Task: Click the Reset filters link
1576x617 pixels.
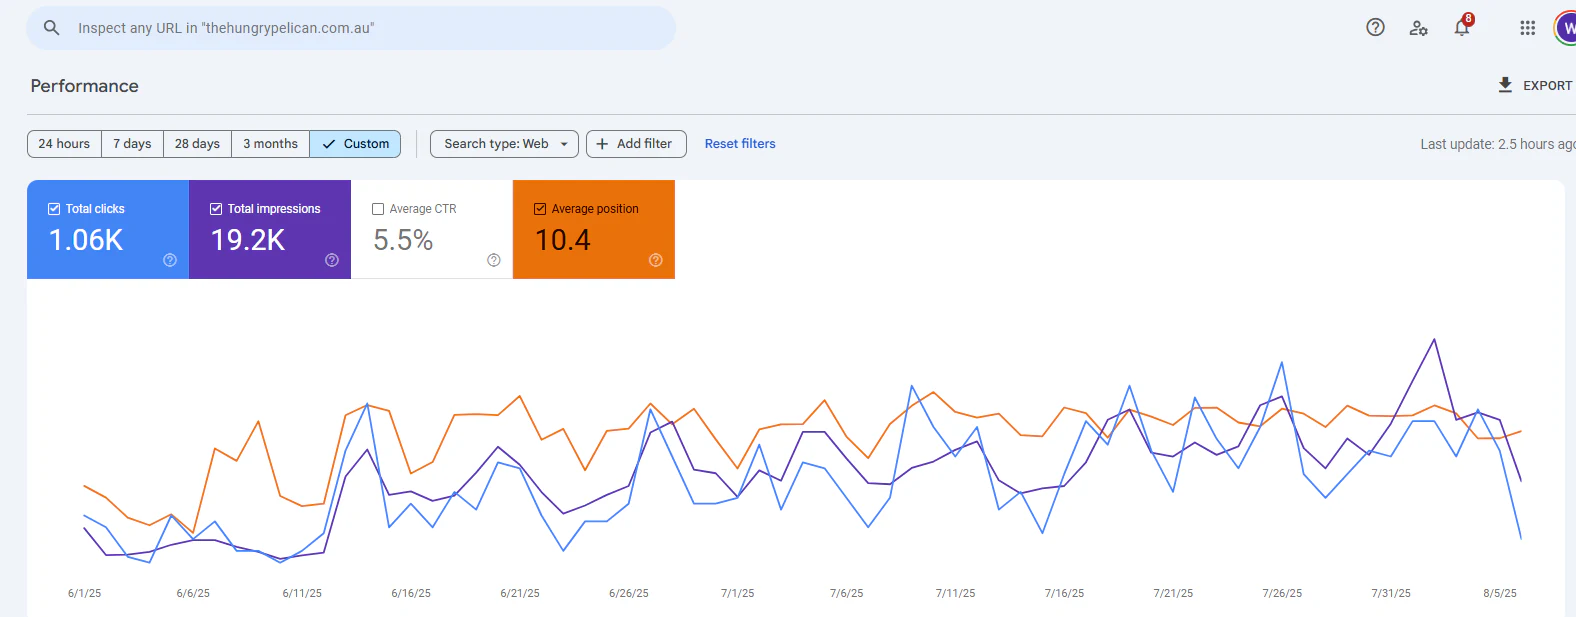Action: click(x=740, y=144)
